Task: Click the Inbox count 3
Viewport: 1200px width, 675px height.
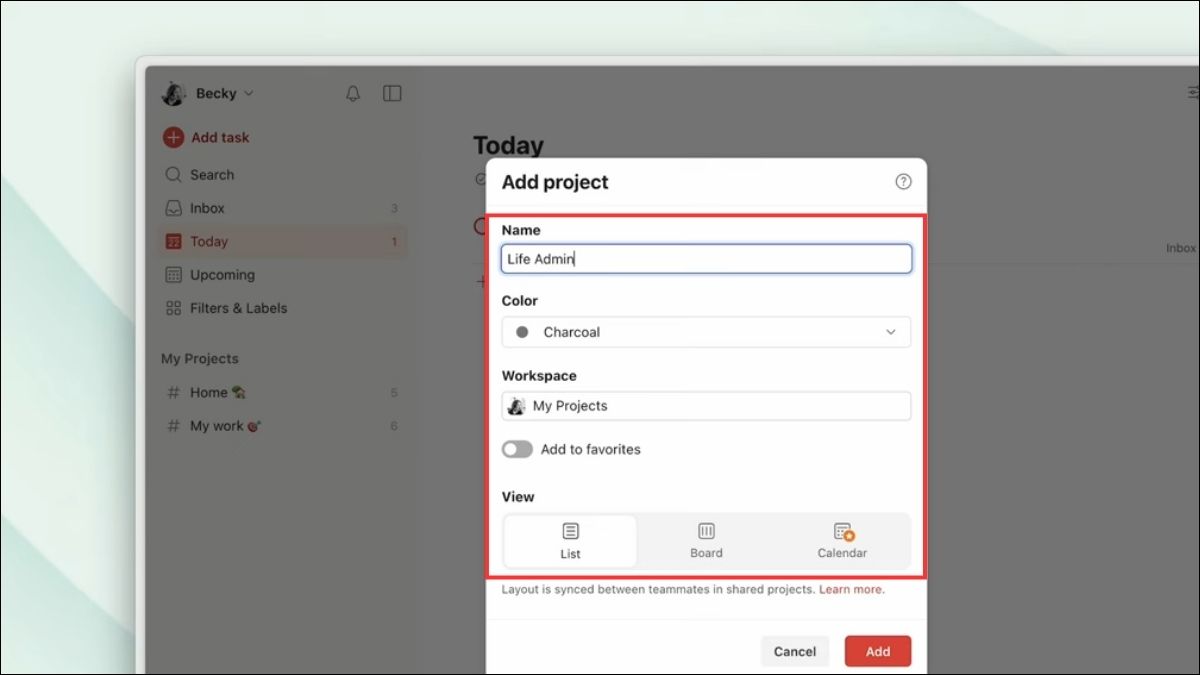Action: [394, 208]
